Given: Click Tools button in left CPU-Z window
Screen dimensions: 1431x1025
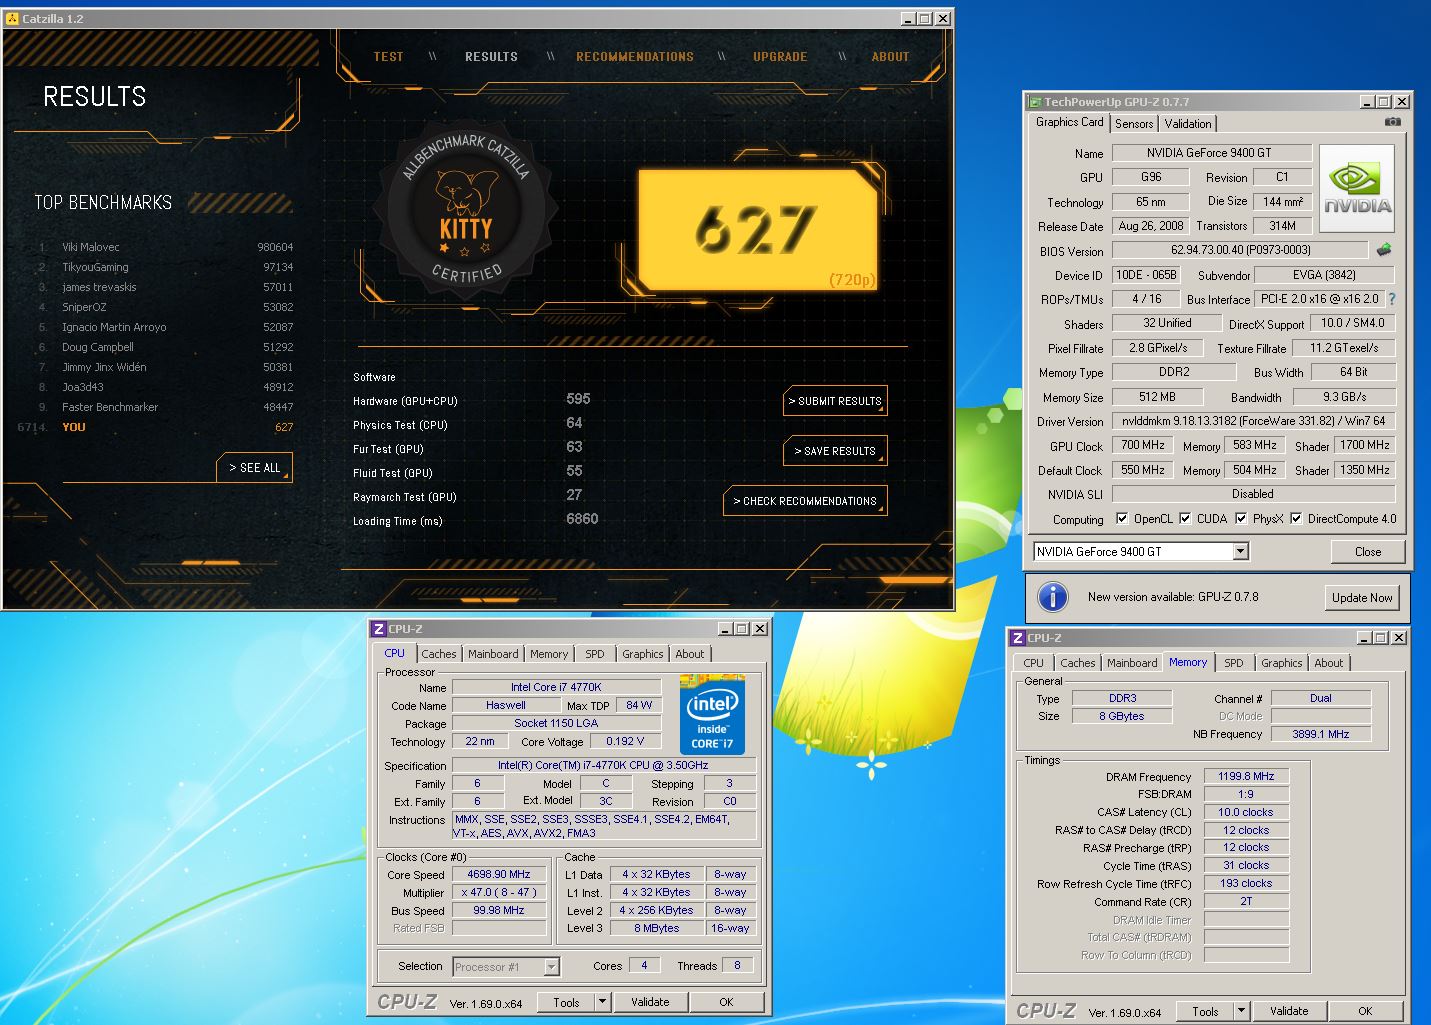Looking at the screenshot, I should click(x=566, y=1002).
